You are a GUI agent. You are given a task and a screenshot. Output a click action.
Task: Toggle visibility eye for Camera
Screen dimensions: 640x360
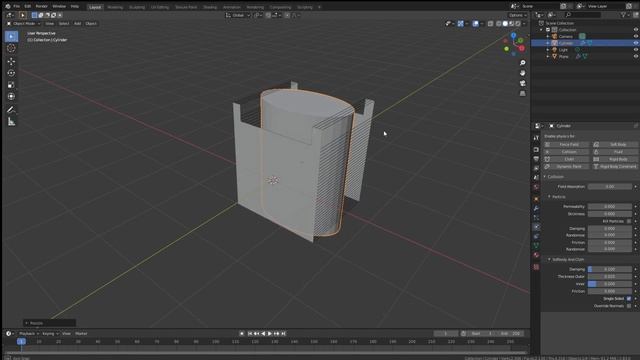point(636,36)
